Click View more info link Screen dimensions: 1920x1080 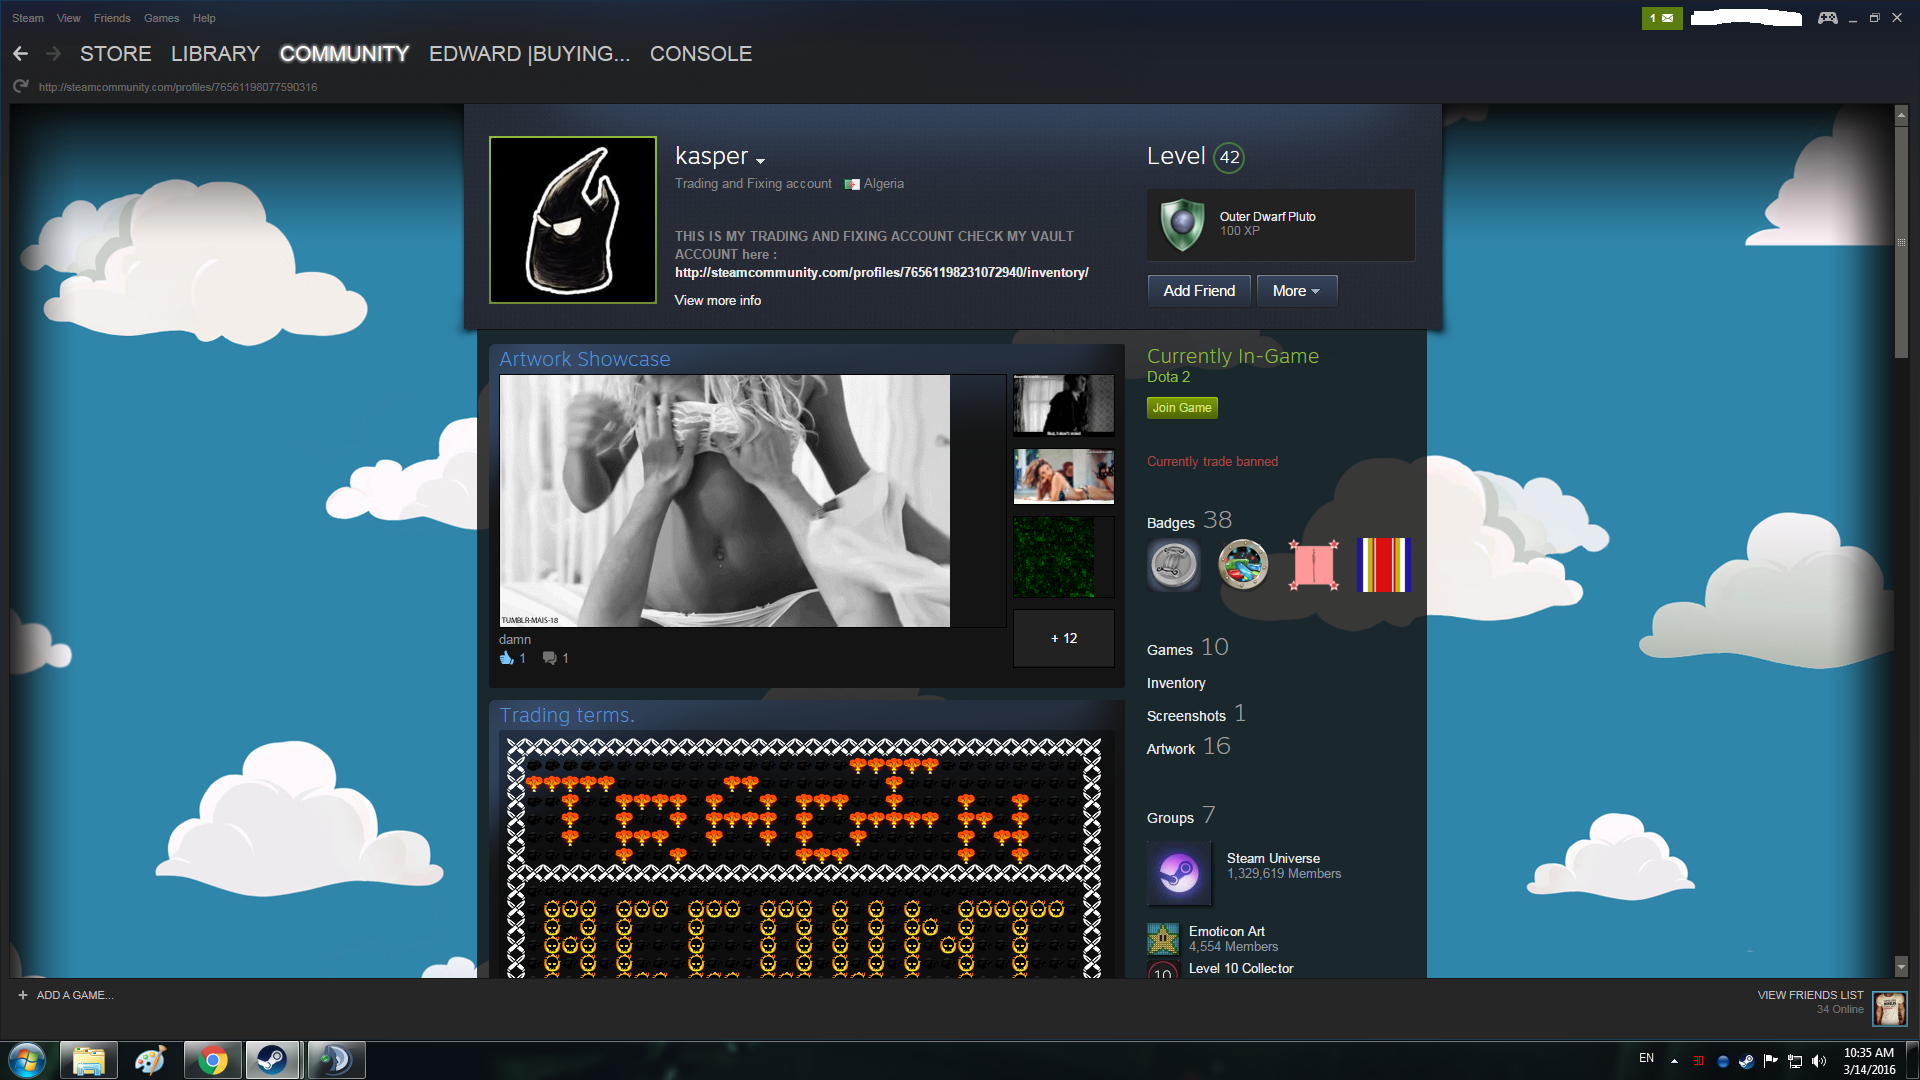[717, 300]
